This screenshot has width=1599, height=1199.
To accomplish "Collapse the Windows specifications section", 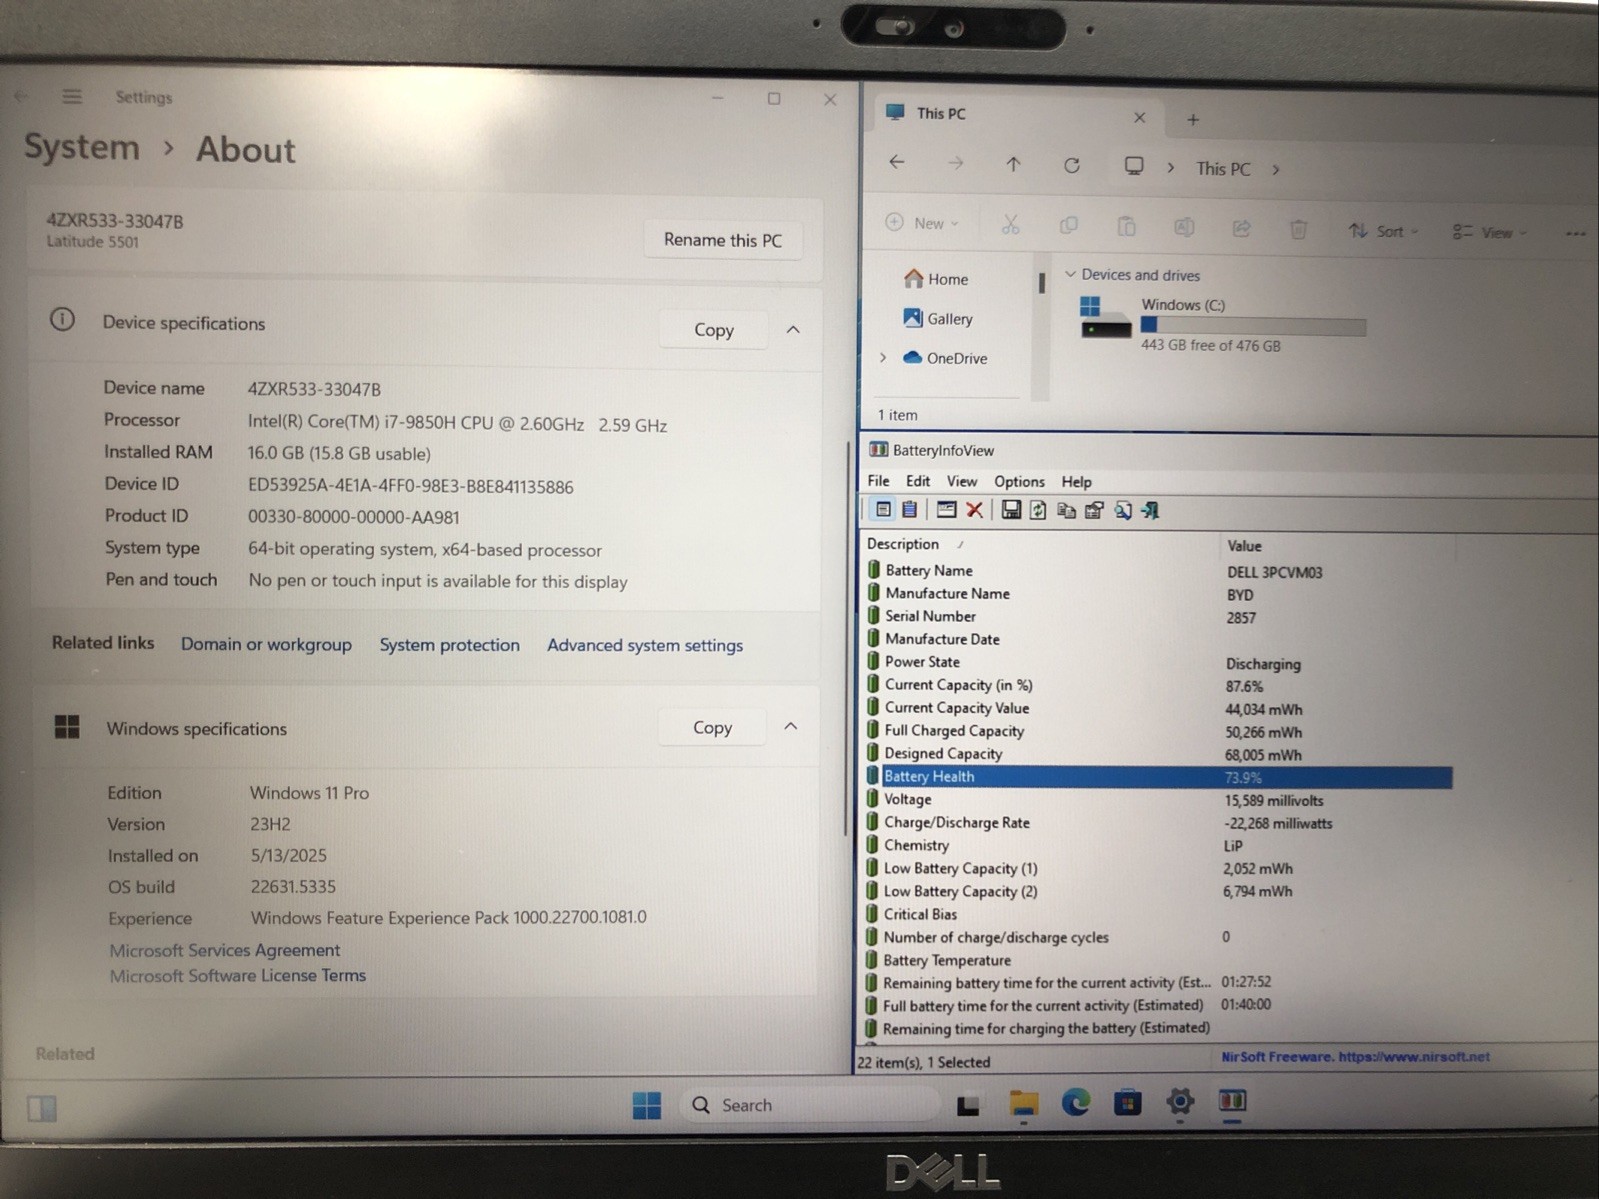I will [791, 727].
